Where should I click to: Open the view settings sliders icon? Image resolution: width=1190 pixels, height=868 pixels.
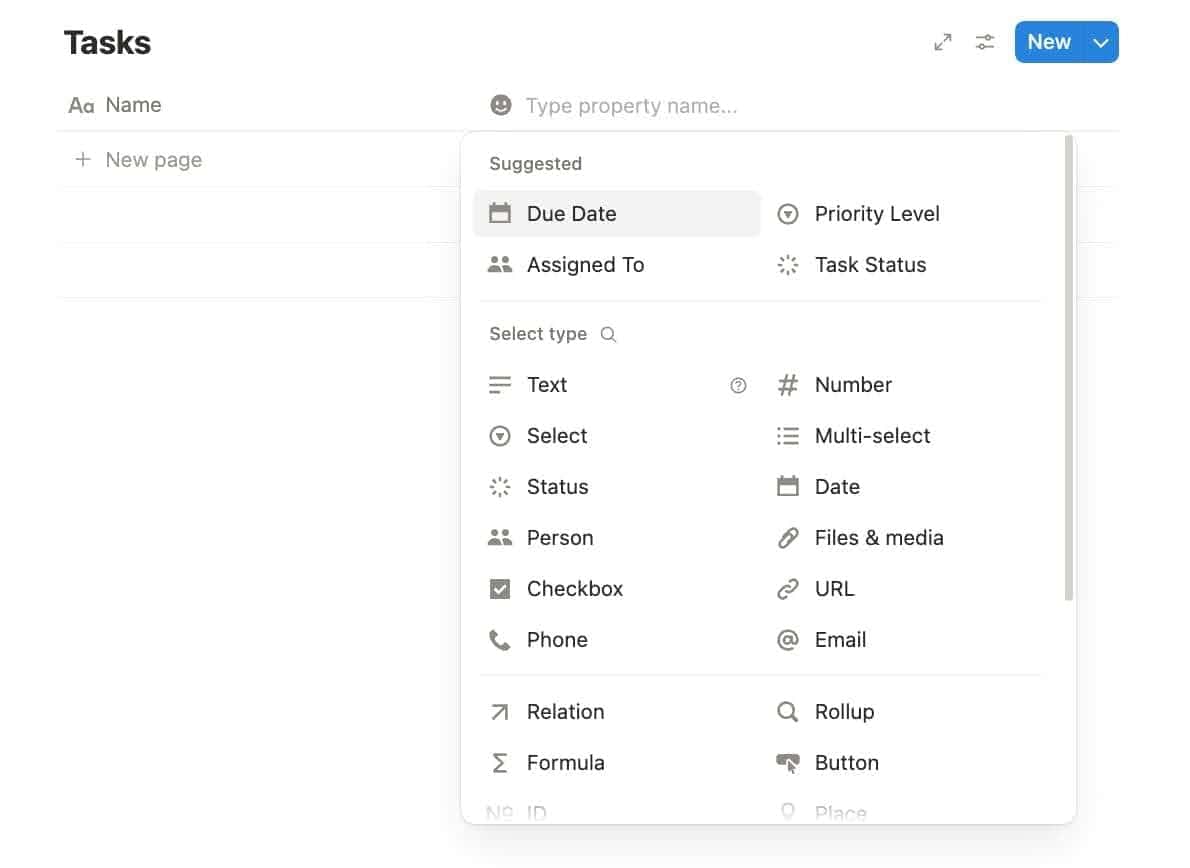point(985,42)
